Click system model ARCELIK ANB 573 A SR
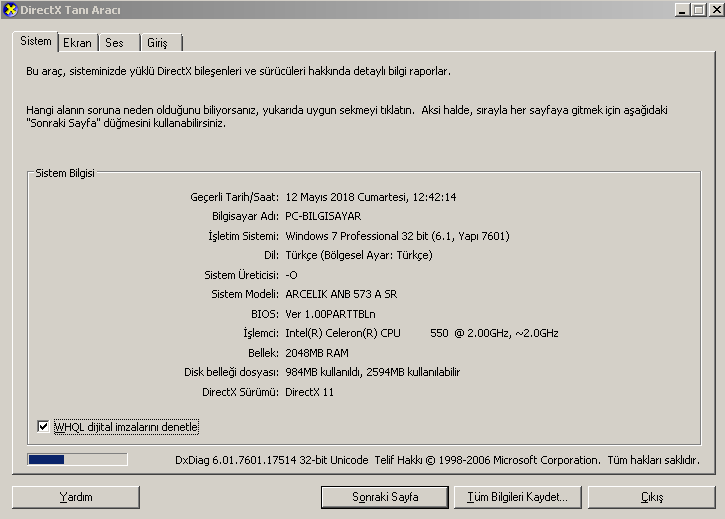 pos(341,294)
